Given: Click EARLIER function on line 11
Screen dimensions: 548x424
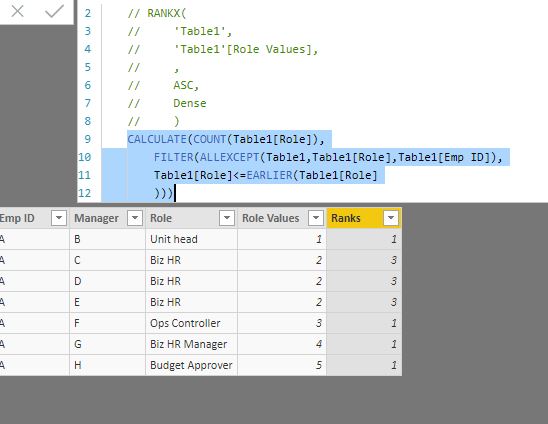Looking at the screenshot, I should click(269, 175).
